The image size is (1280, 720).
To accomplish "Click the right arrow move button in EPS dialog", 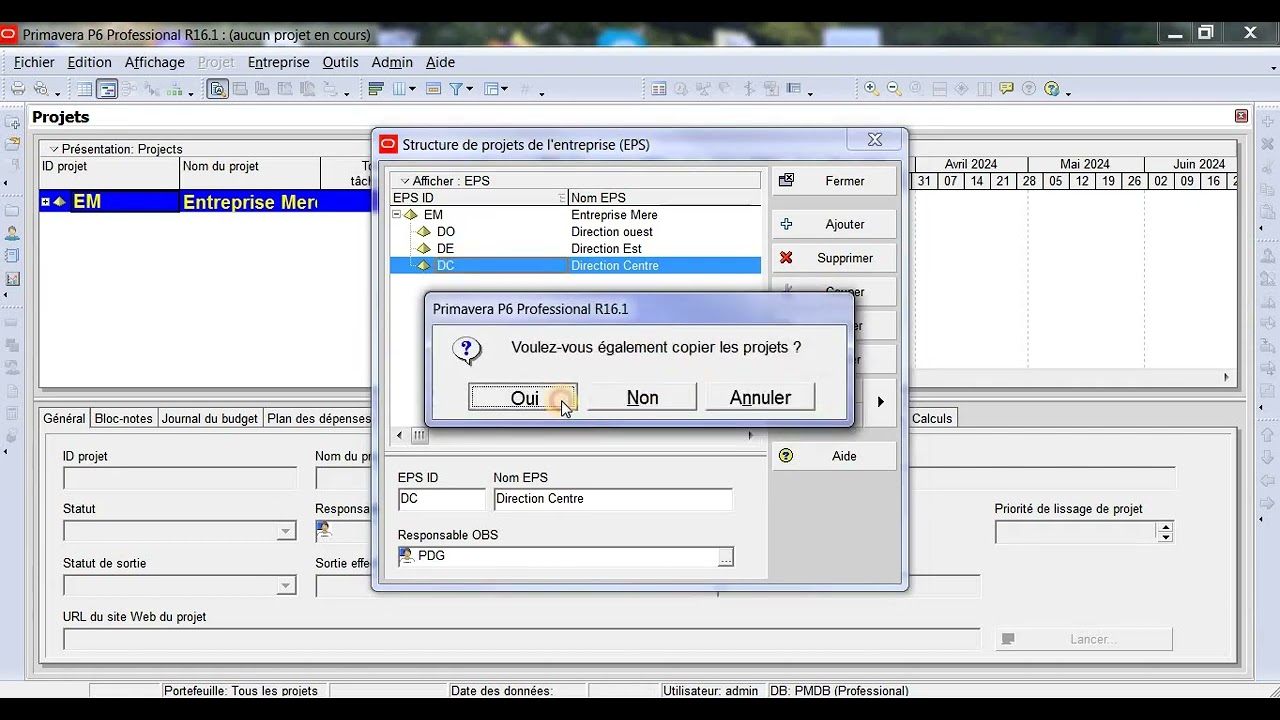I will (880, 402).
